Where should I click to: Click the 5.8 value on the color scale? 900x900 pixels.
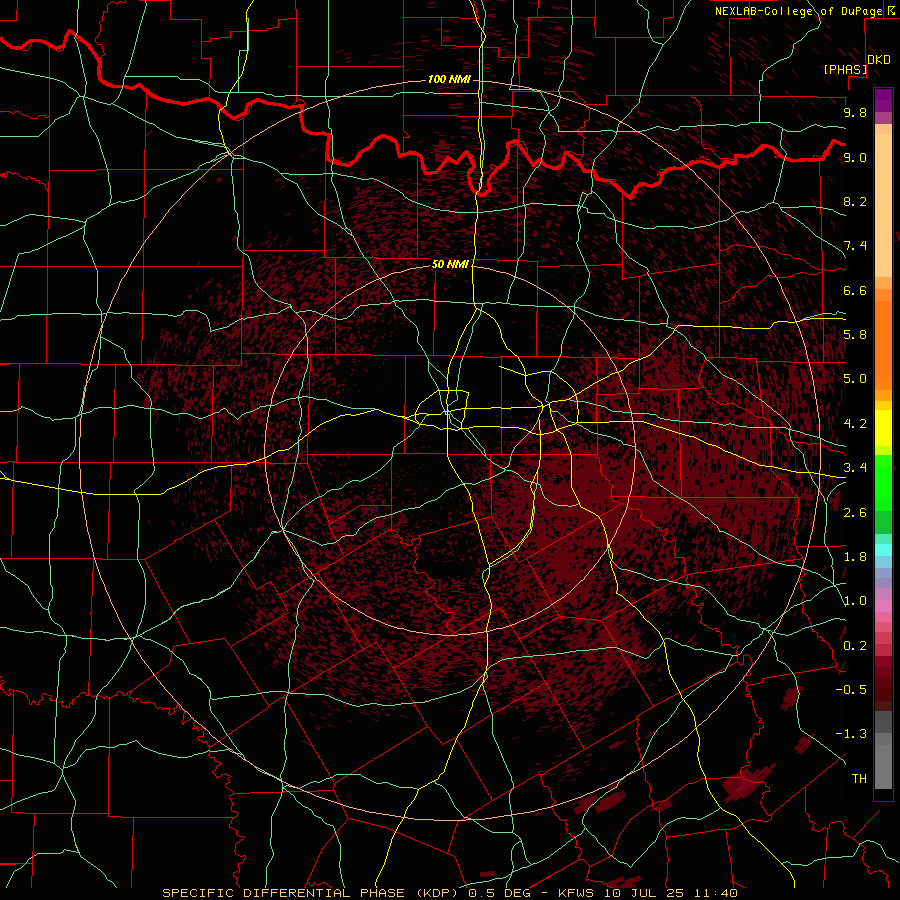click(x=855, y=335)
